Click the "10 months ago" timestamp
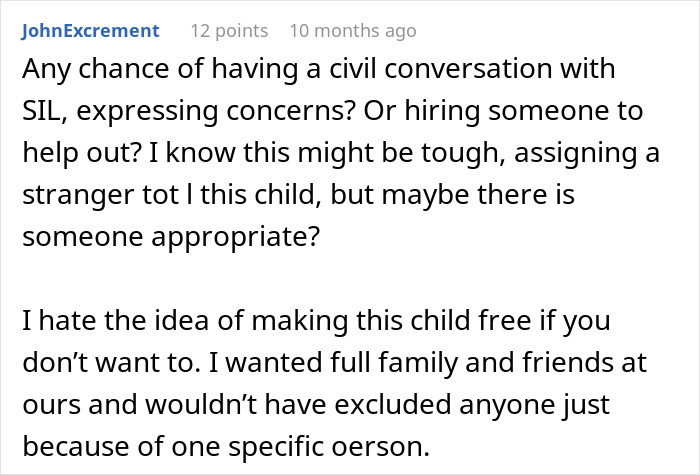This screenshot has width=700, height=475. pos(352,31)
